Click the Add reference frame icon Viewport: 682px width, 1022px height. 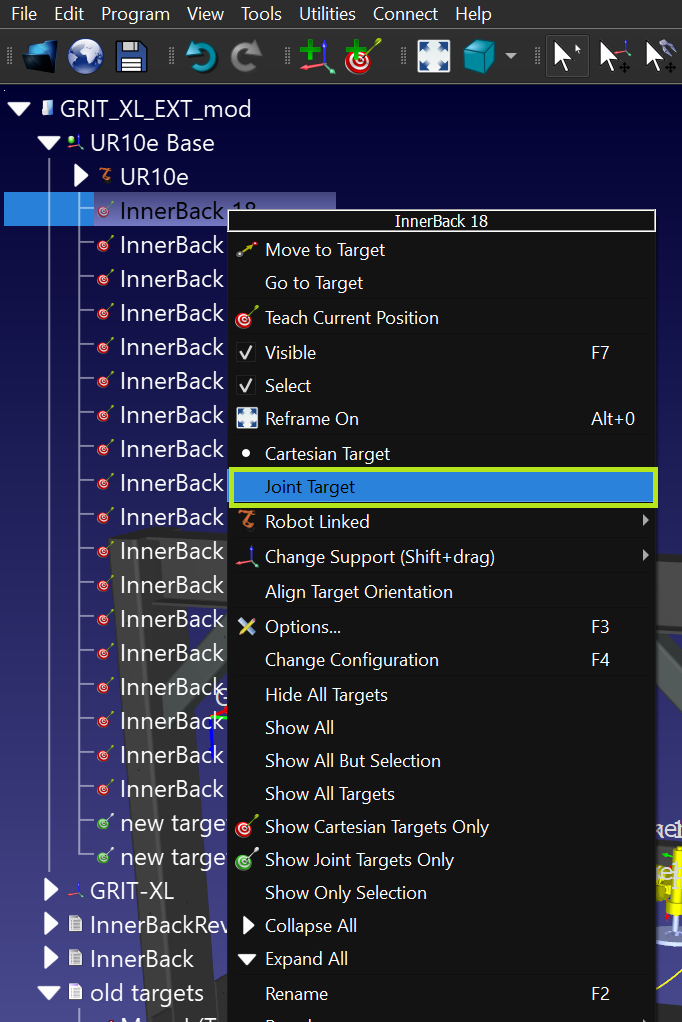coord(315,56)
